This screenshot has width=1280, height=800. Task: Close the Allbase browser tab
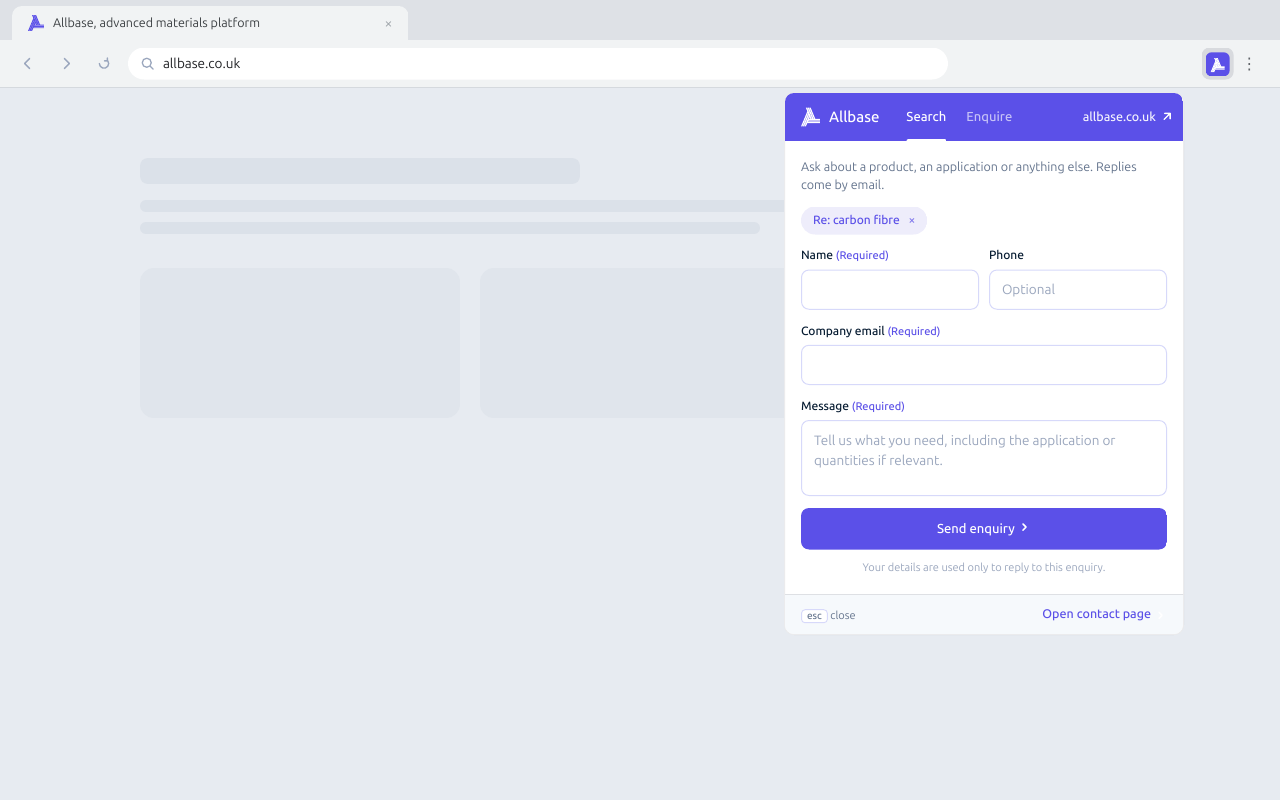point(388,24)
